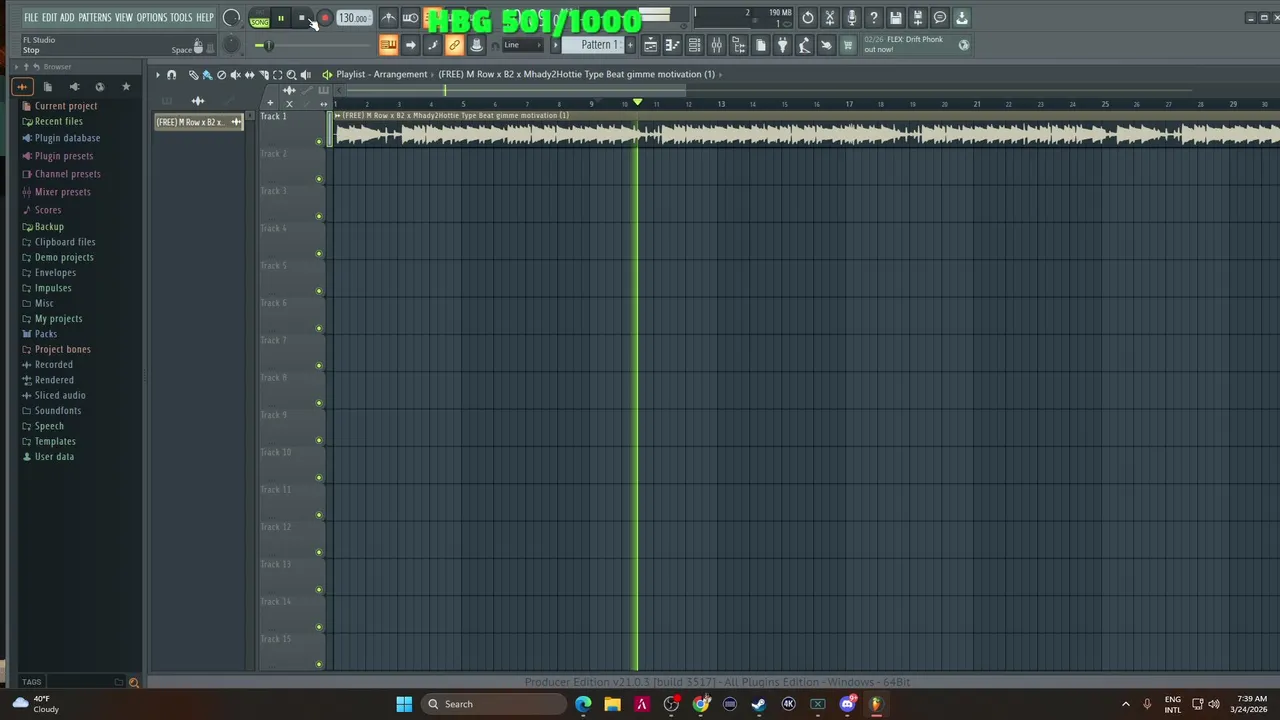Image resolution: width=1280 pixels, height=720 pixels.
Task: Open the ADD menu
Action: 67,18
